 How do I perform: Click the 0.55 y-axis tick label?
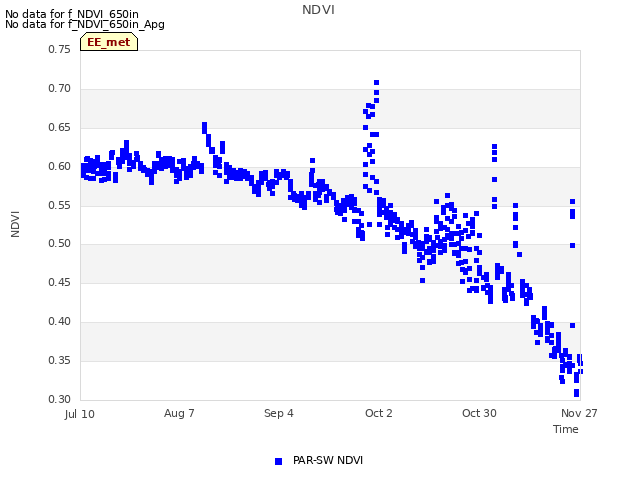click(x=60, y=205)
